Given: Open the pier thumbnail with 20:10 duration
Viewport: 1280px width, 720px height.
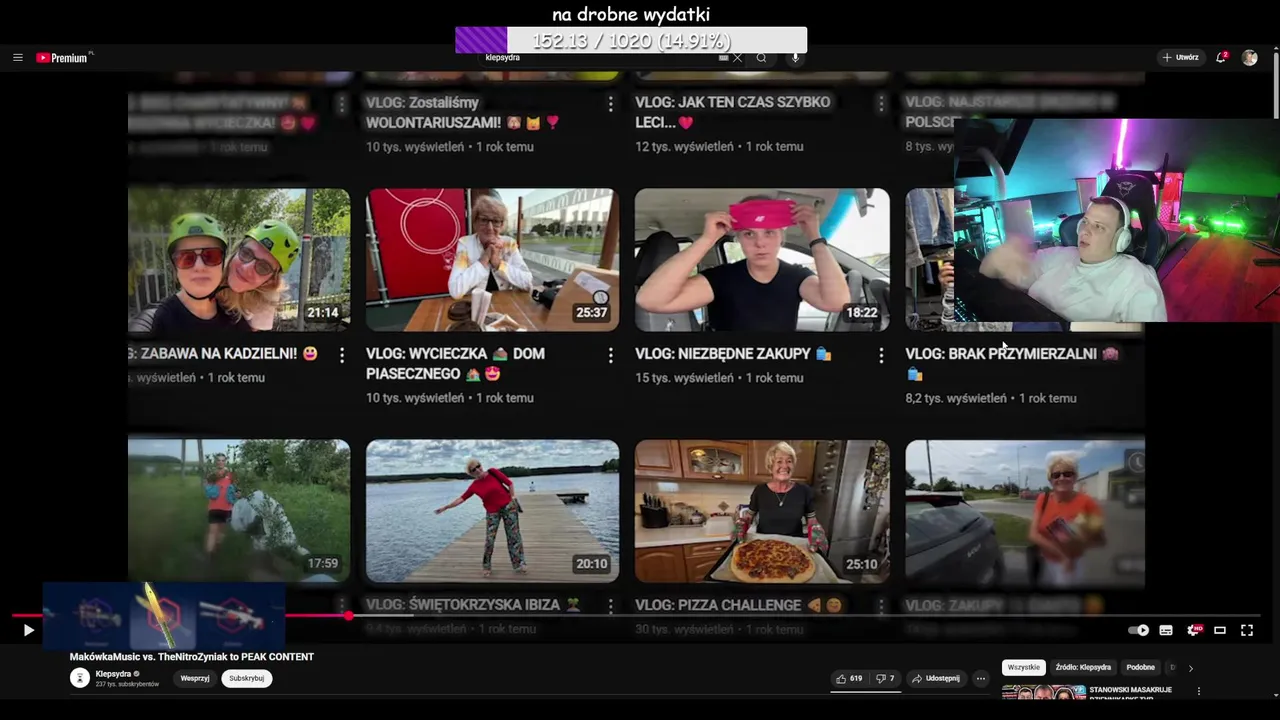Looking at the screenshot, I should point(492,511).
